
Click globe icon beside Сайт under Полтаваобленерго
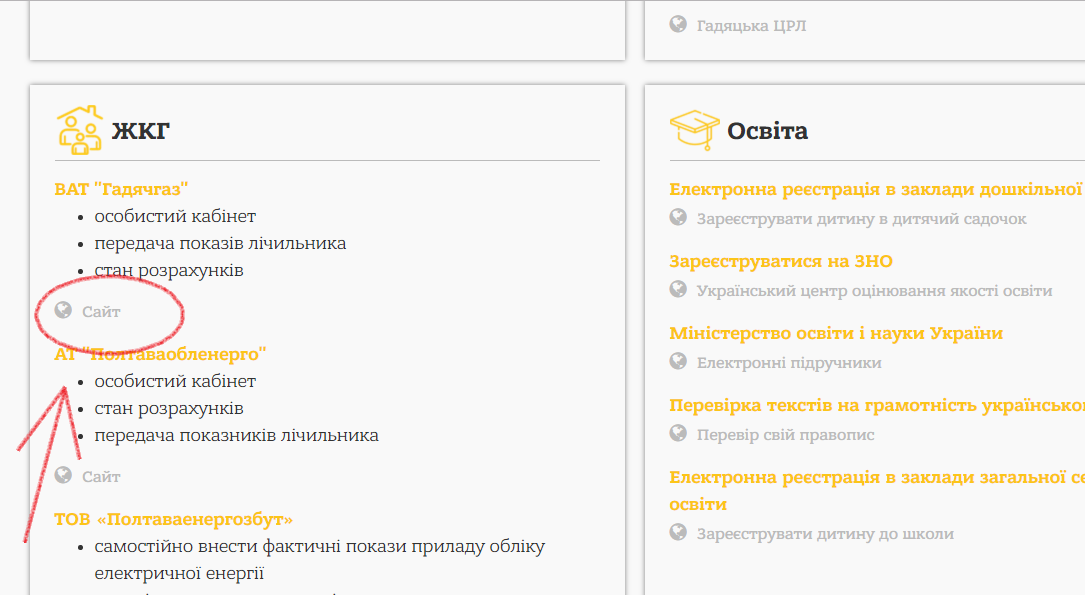pos(63,475)
